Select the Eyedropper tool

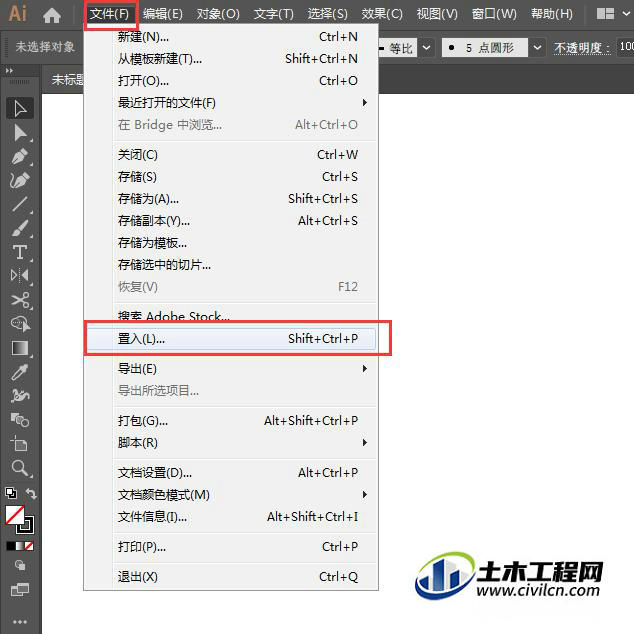pyautogui.click(x=20, y=372)
